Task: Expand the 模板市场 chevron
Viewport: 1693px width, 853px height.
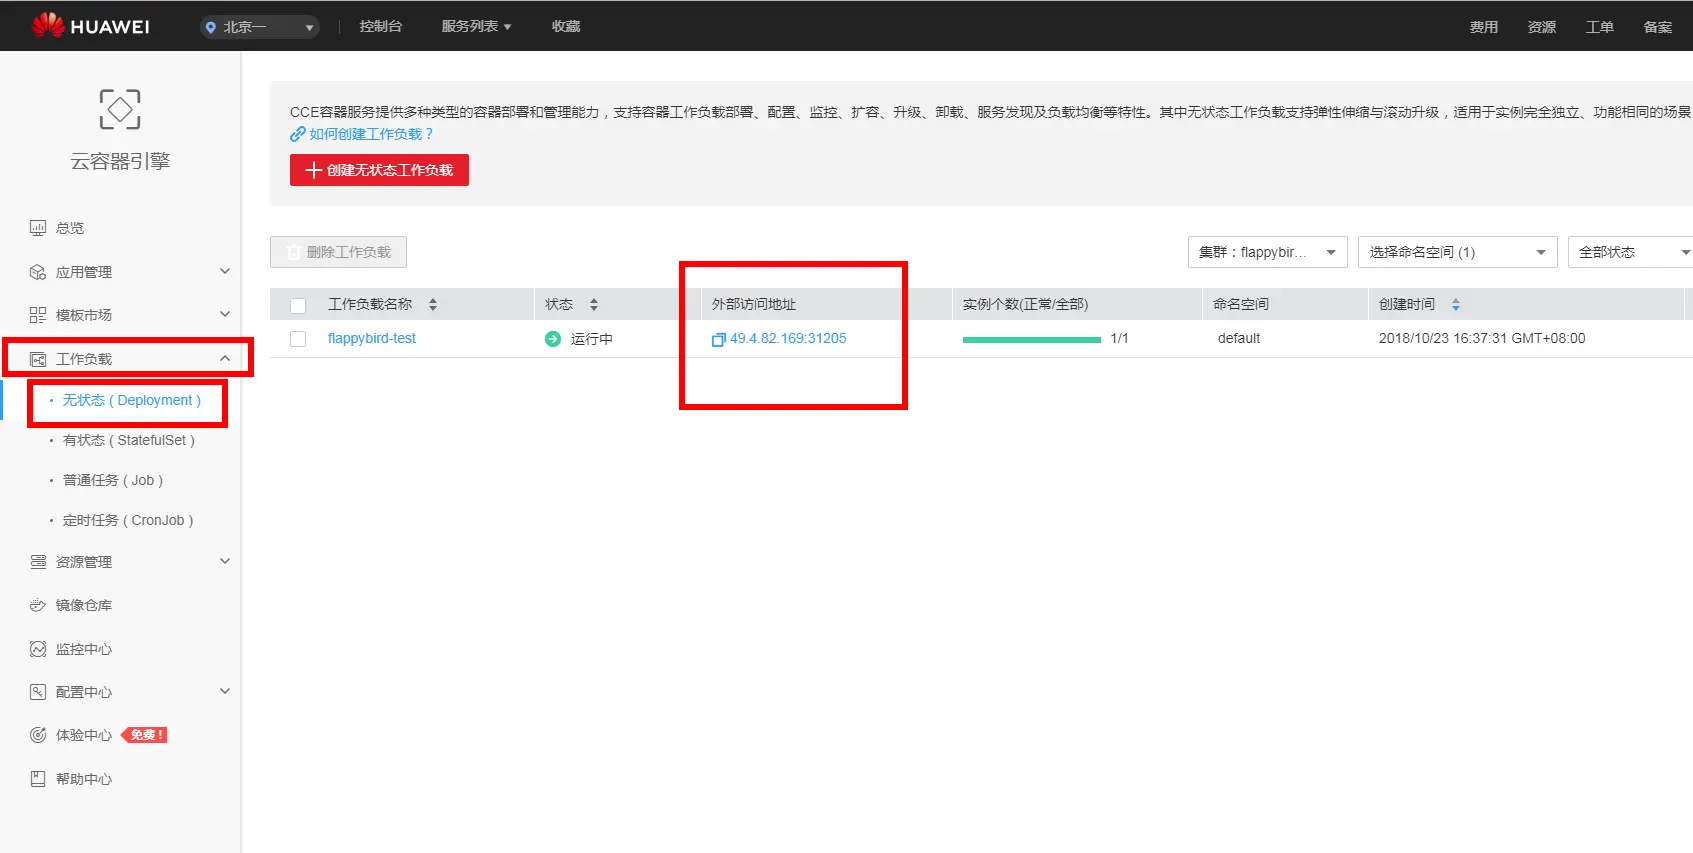Action: click(225, 314)
